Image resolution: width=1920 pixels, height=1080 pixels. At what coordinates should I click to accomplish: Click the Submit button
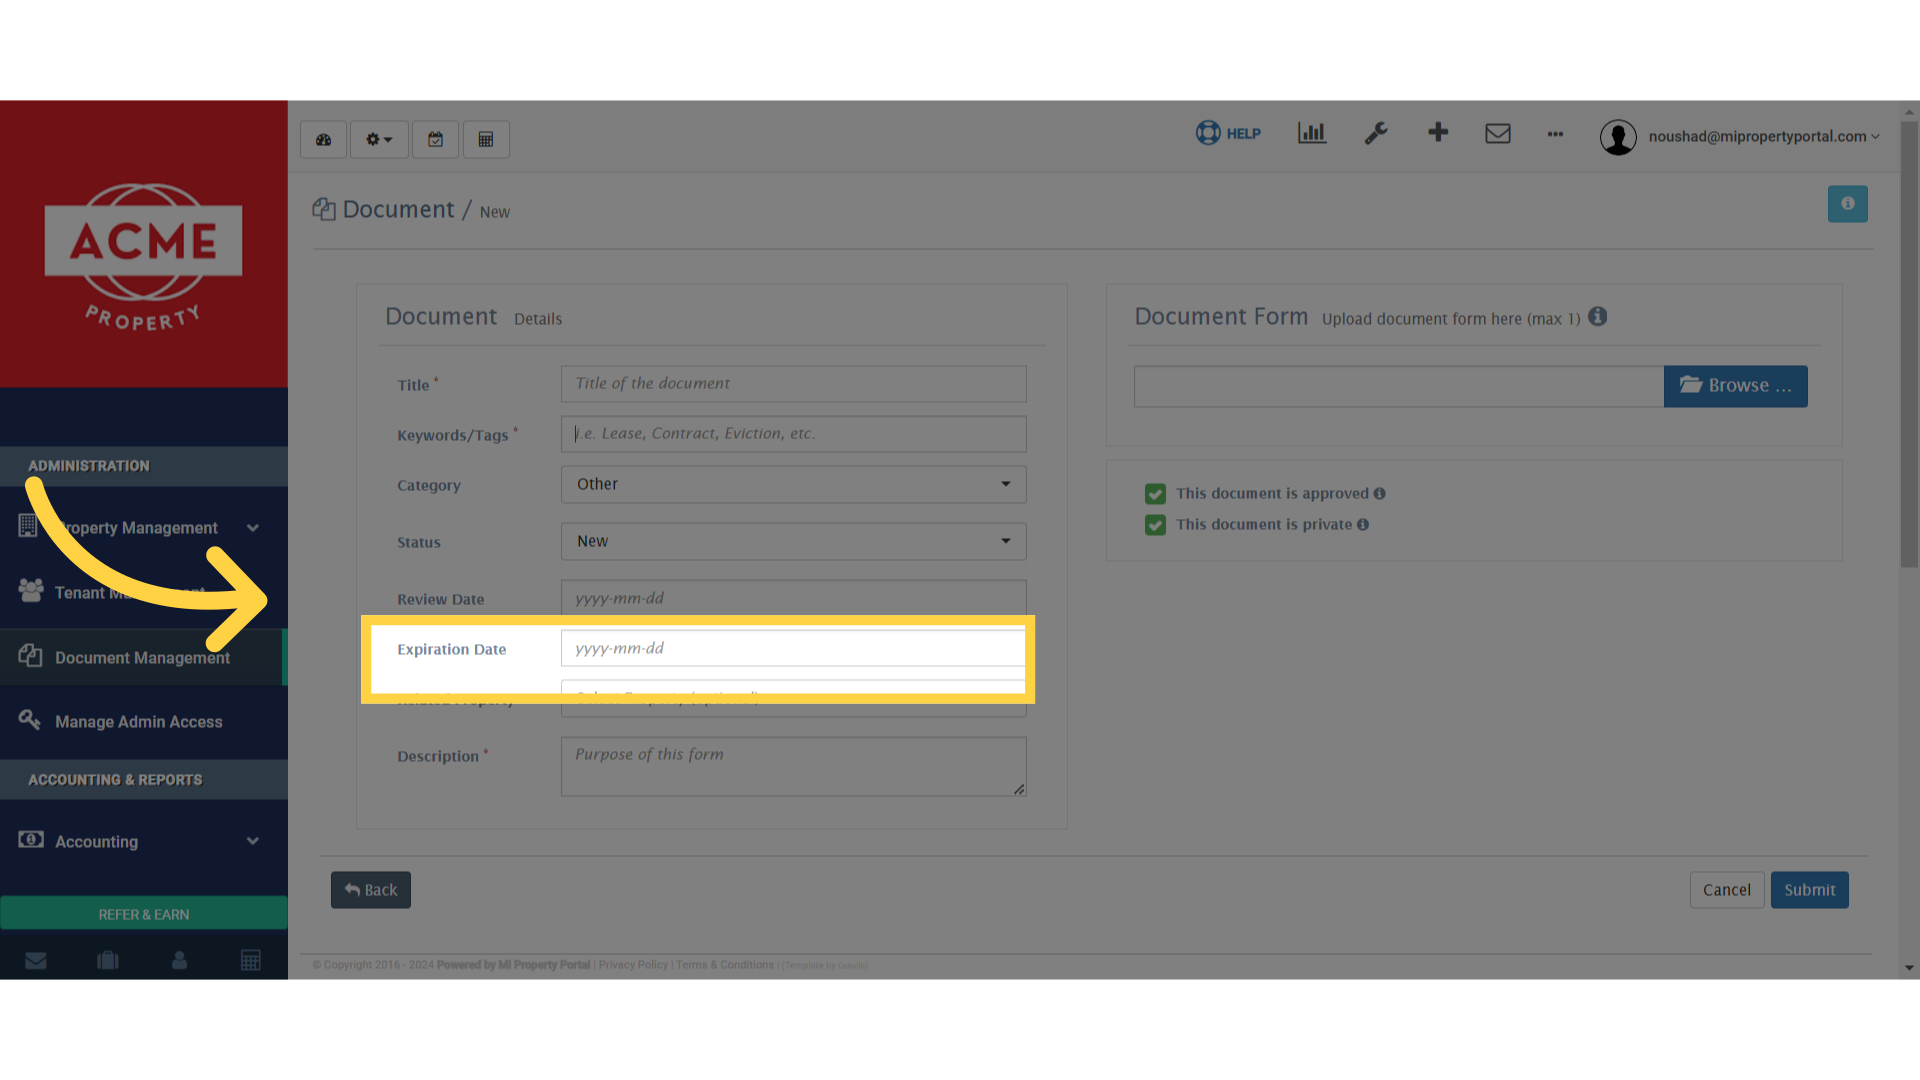coord(1809,890)
